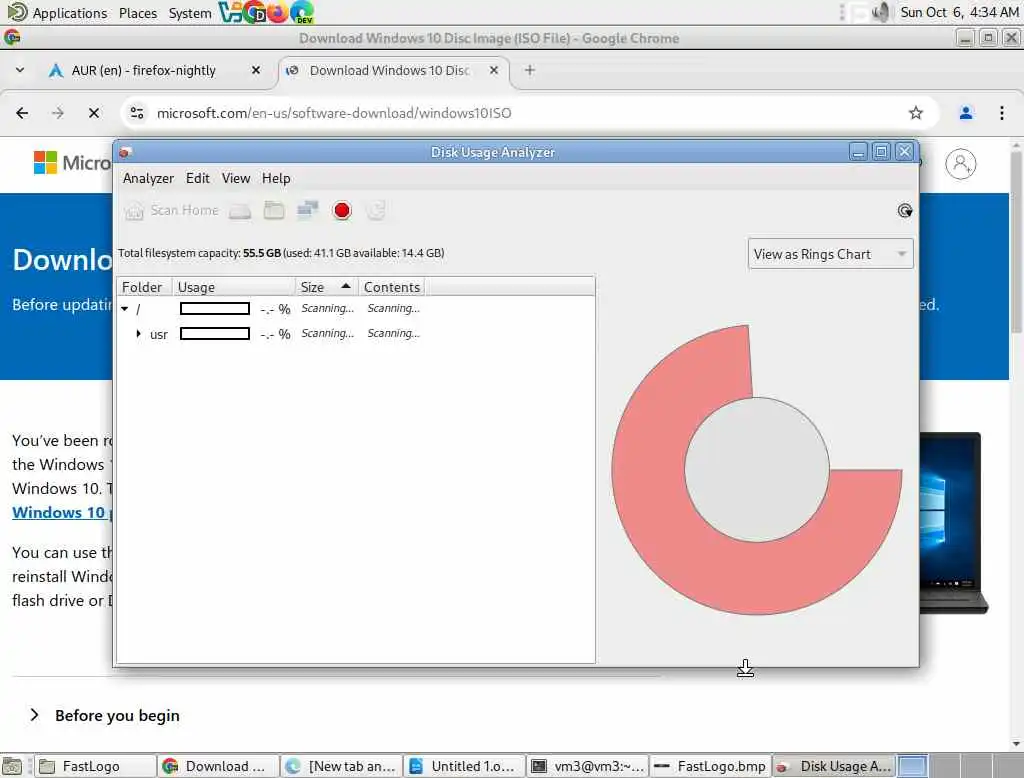Click the Chrome address bar URL
The image size is (1024, 778).
pyautogui.click(x=334, y=113)
